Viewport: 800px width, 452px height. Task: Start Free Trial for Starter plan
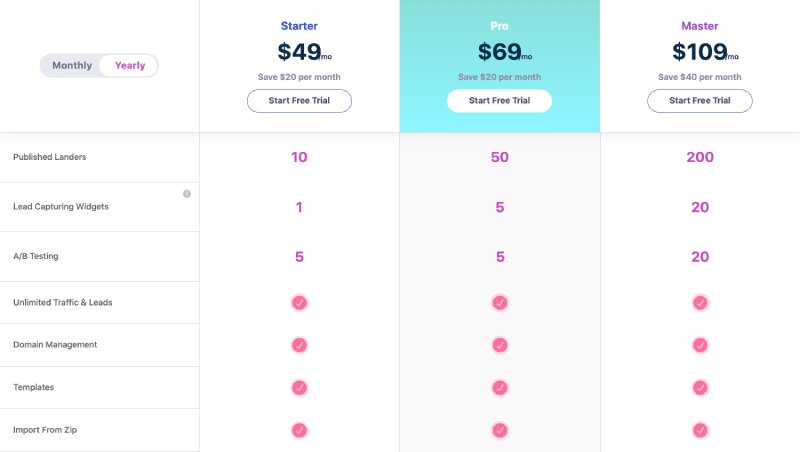coord(299,101)
